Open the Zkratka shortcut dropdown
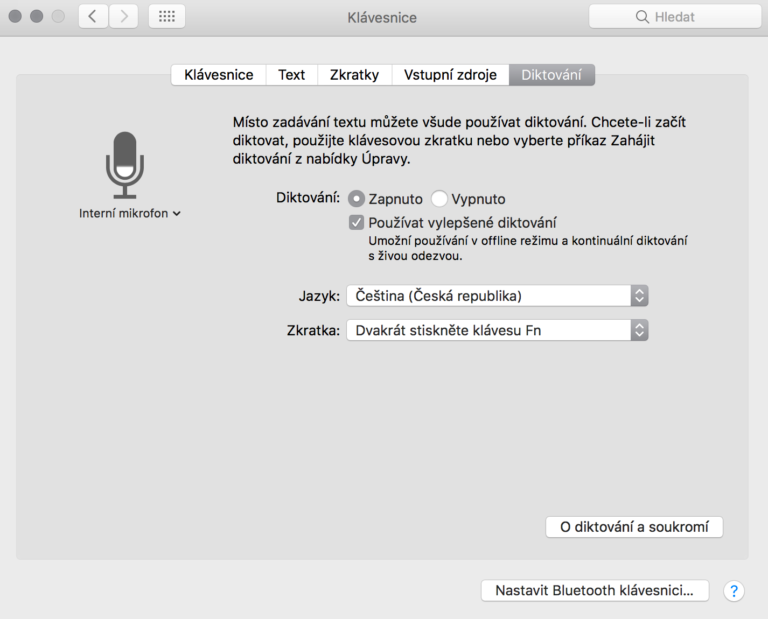The image size is (768, 619). [497, 330]
